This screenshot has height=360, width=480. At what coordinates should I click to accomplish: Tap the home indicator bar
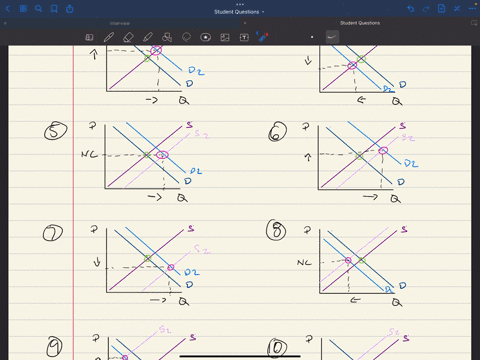tap(240, 356)
